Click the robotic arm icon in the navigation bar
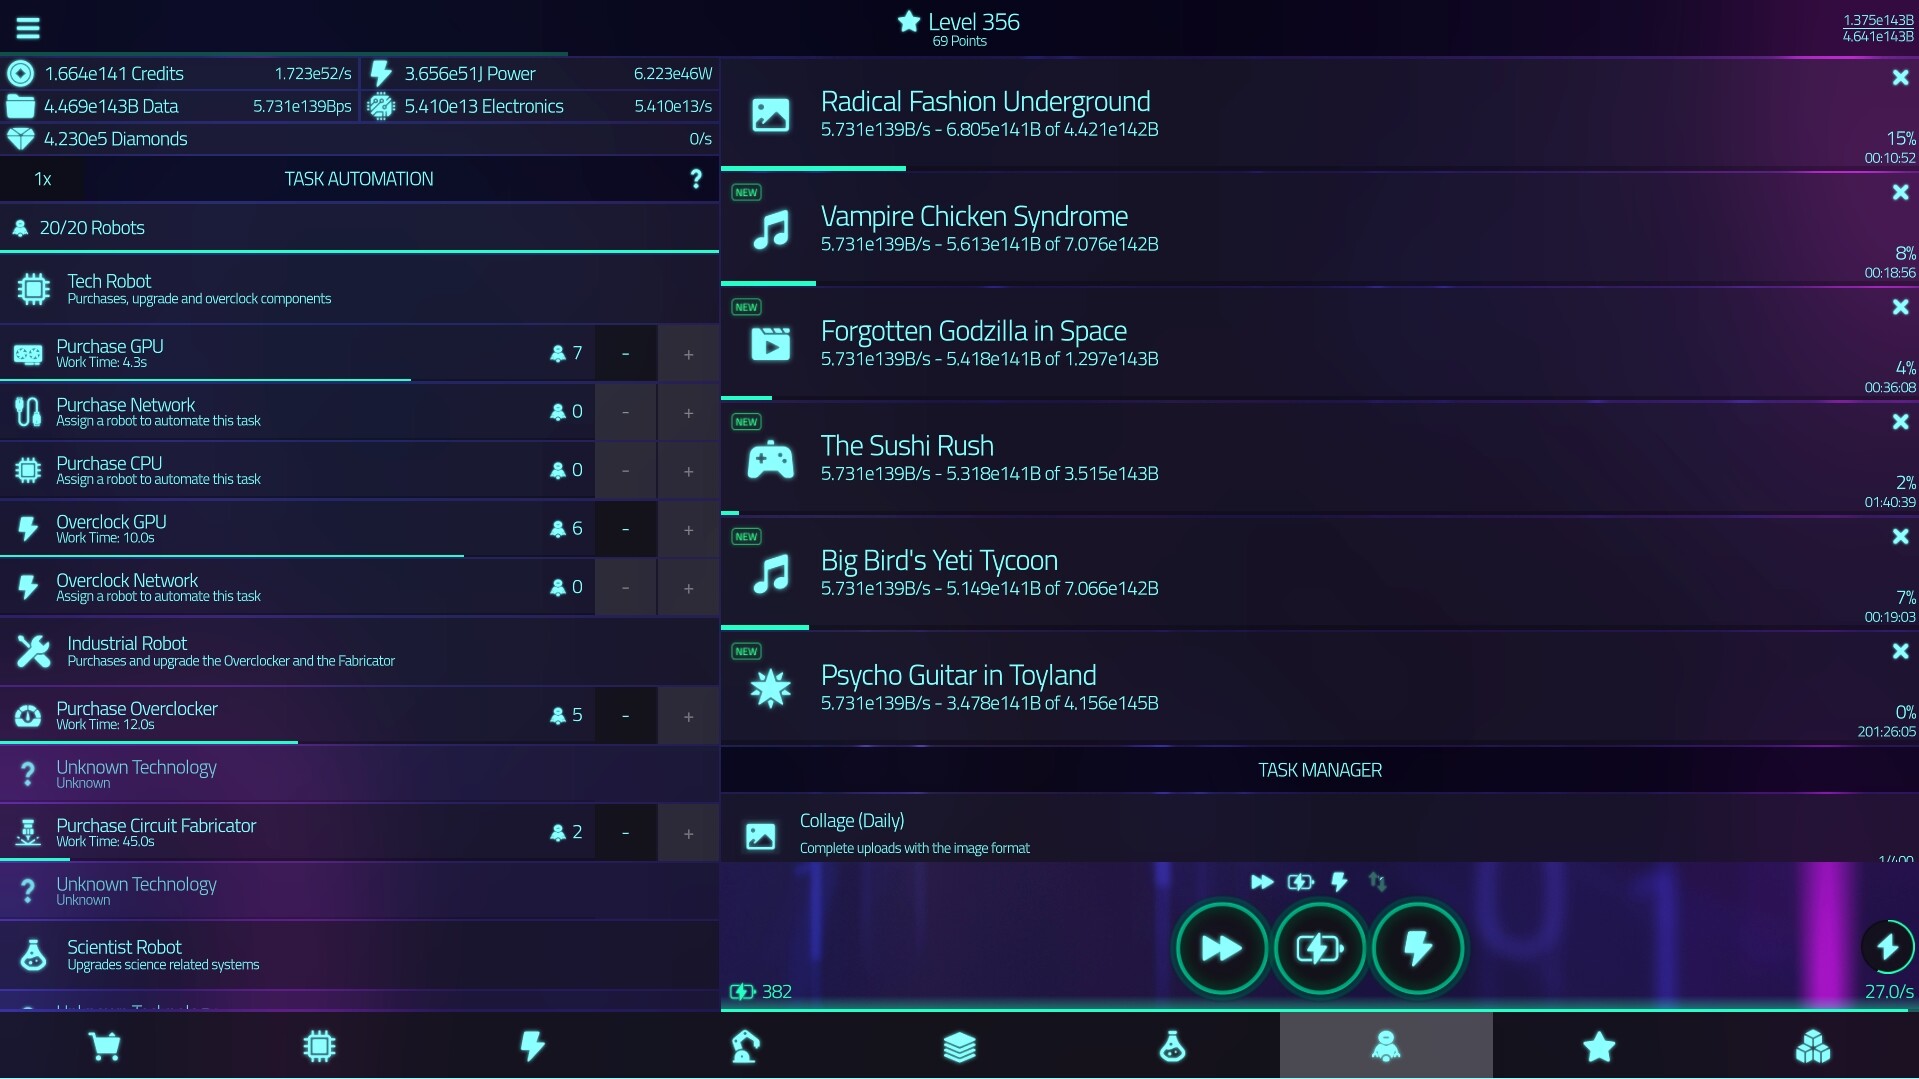 point(745,1046)
